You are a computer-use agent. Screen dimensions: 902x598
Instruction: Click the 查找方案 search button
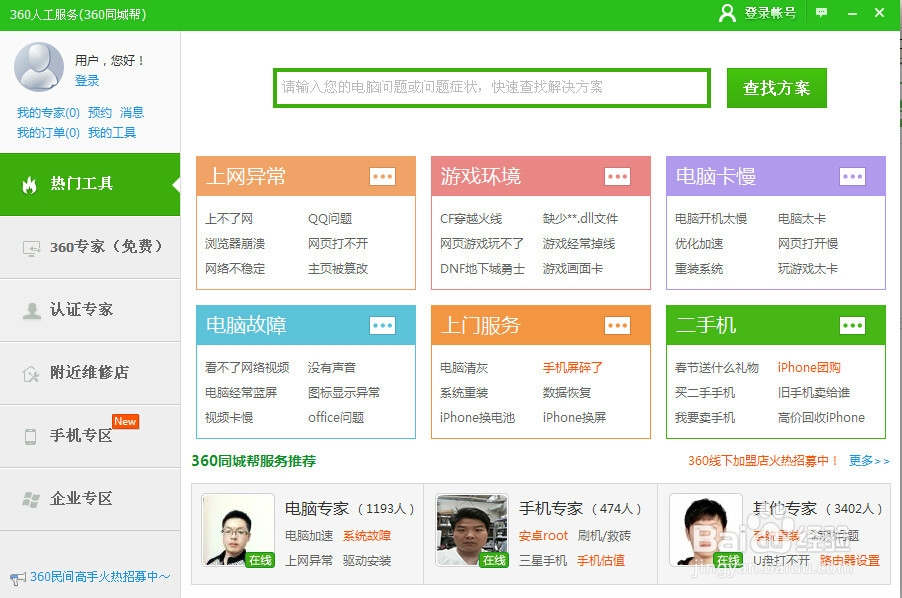pos(775,88)
